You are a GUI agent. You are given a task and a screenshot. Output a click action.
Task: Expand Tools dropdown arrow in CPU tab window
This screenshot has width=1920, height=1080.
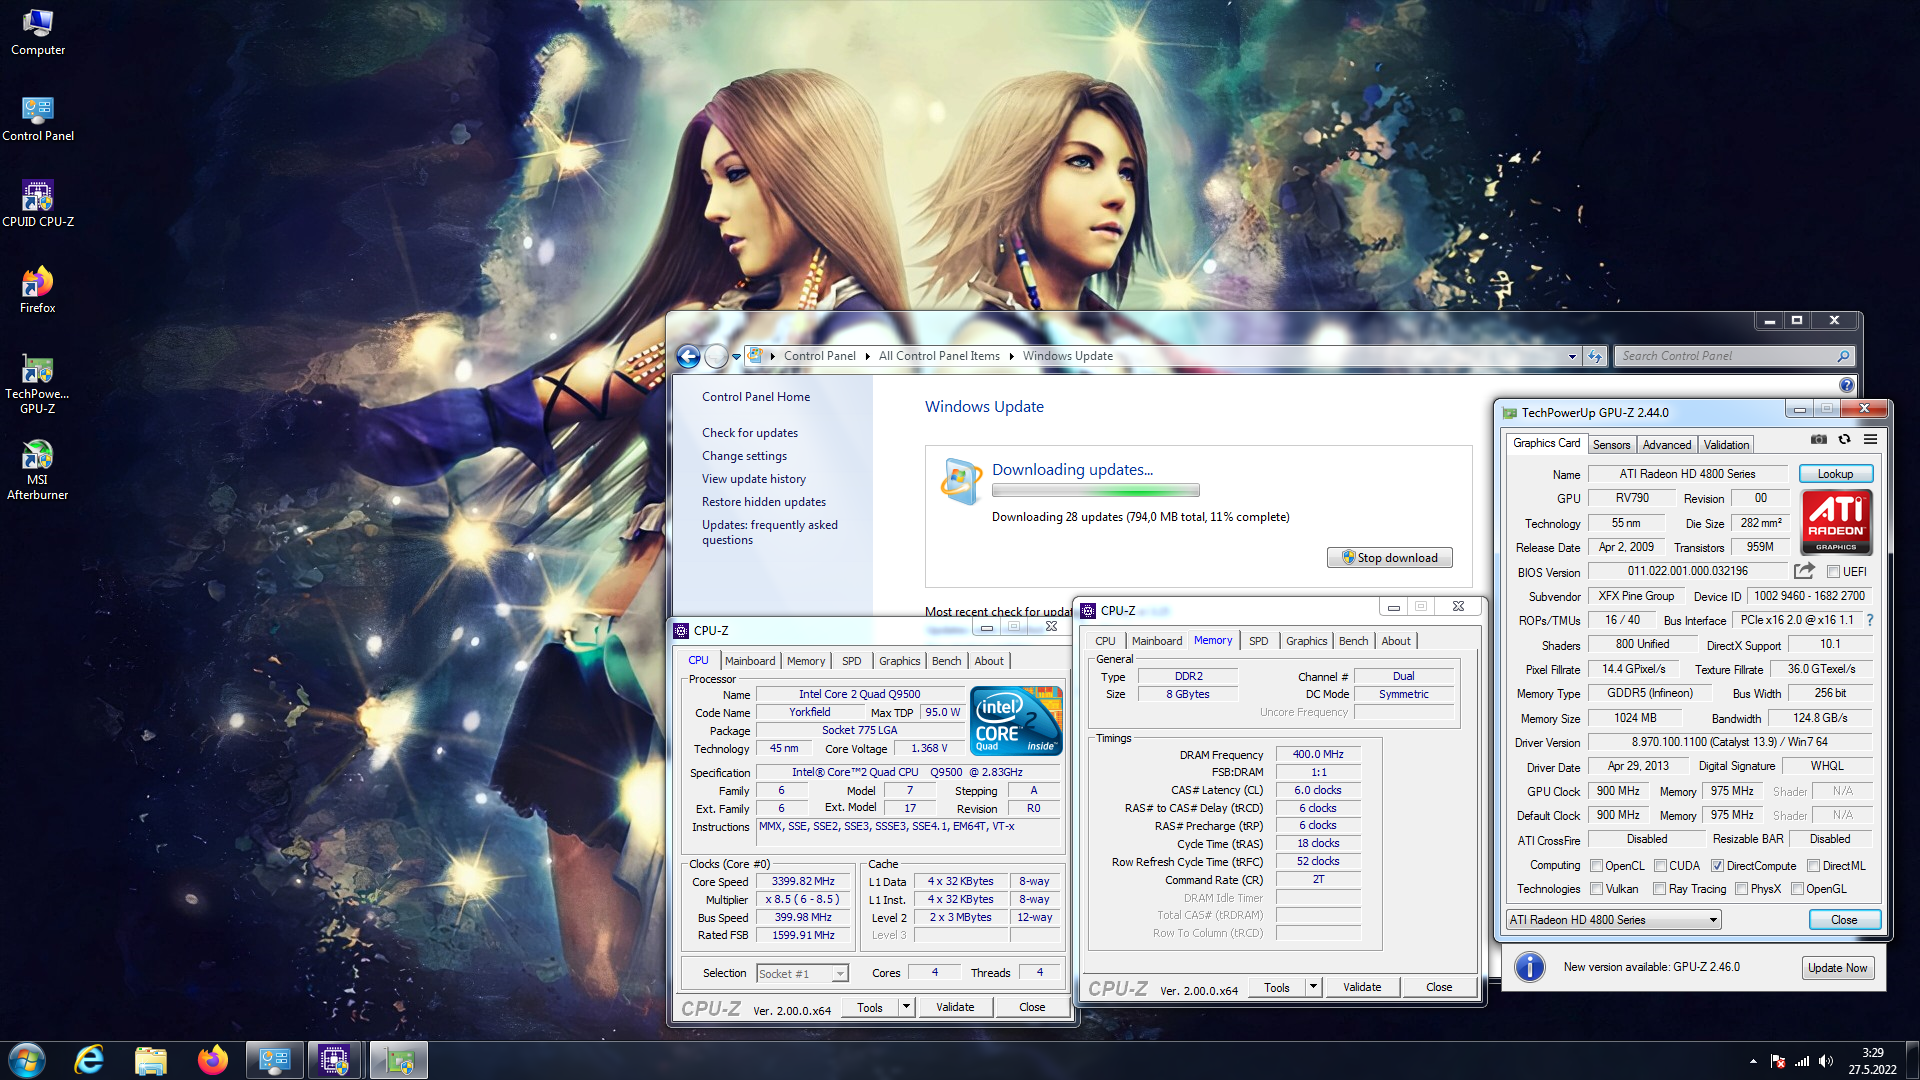906,1007
